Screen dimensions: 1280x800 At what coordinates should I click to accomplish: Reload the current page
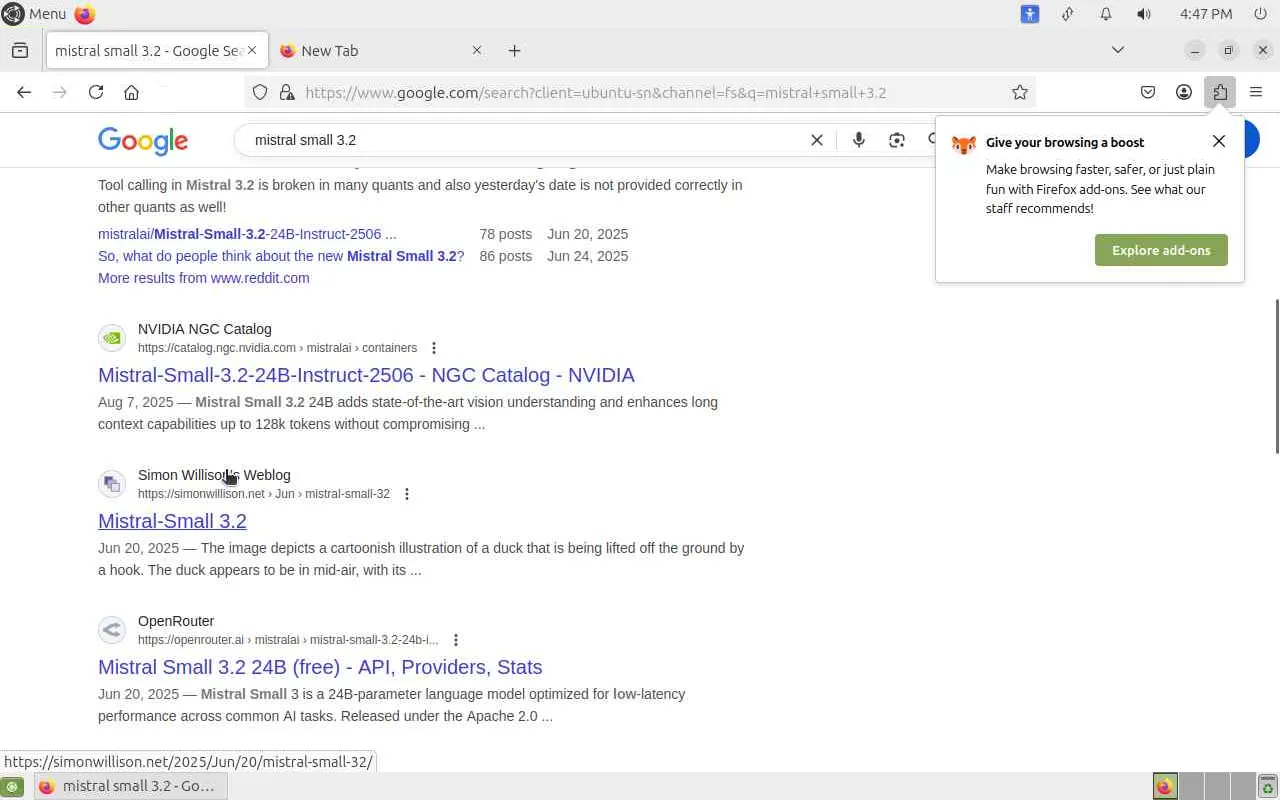[96, 92]
